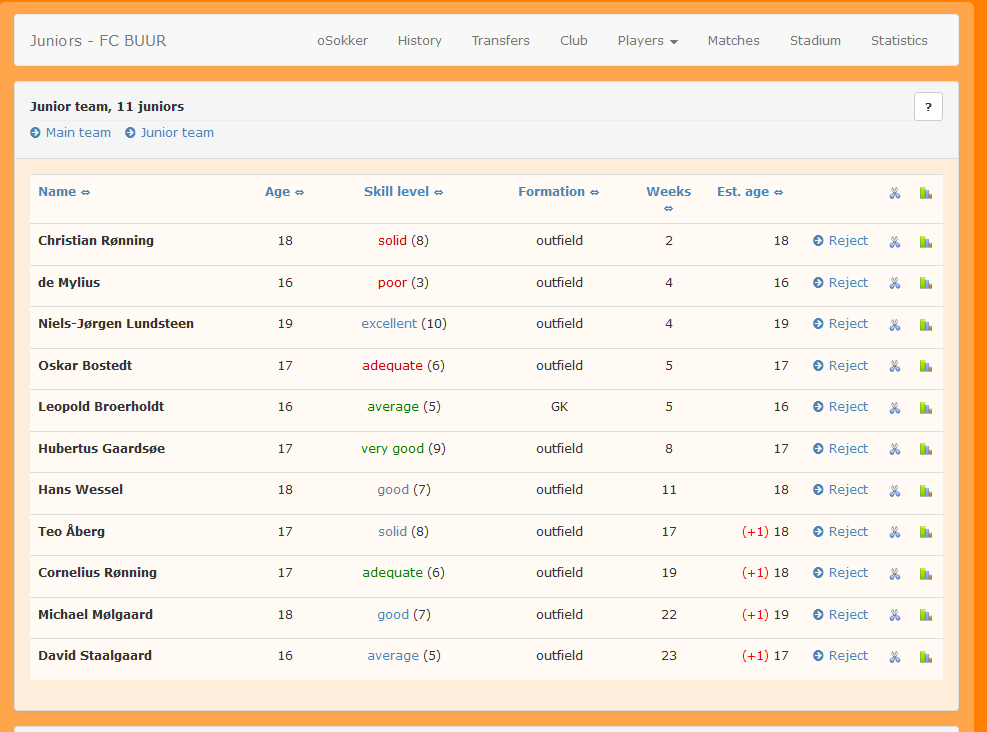This screenshot has width=987, height=732.
Task: Click scissors icon for David Staalgaard
Action: point(894,657)
